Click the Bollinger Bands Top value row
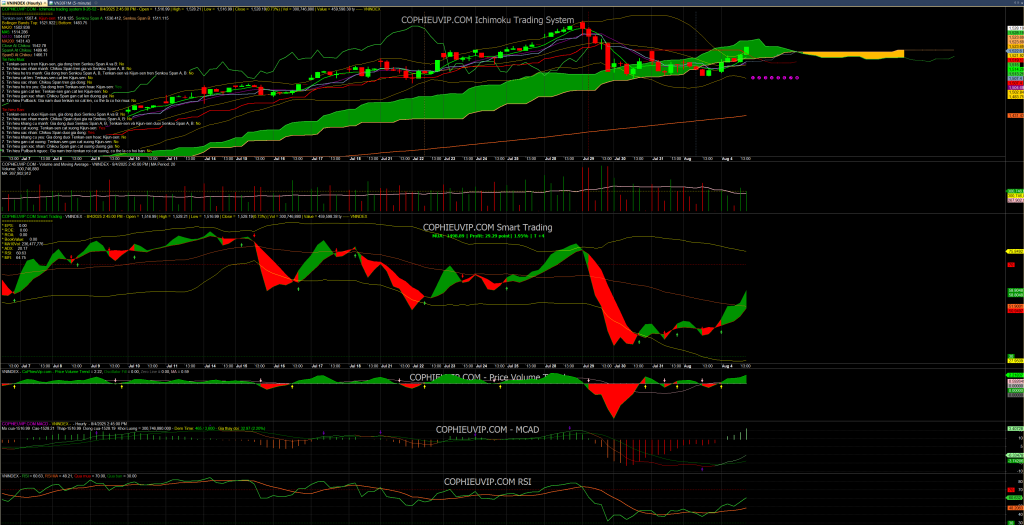The image size is (1024, 525). click(x=44, y=23)
